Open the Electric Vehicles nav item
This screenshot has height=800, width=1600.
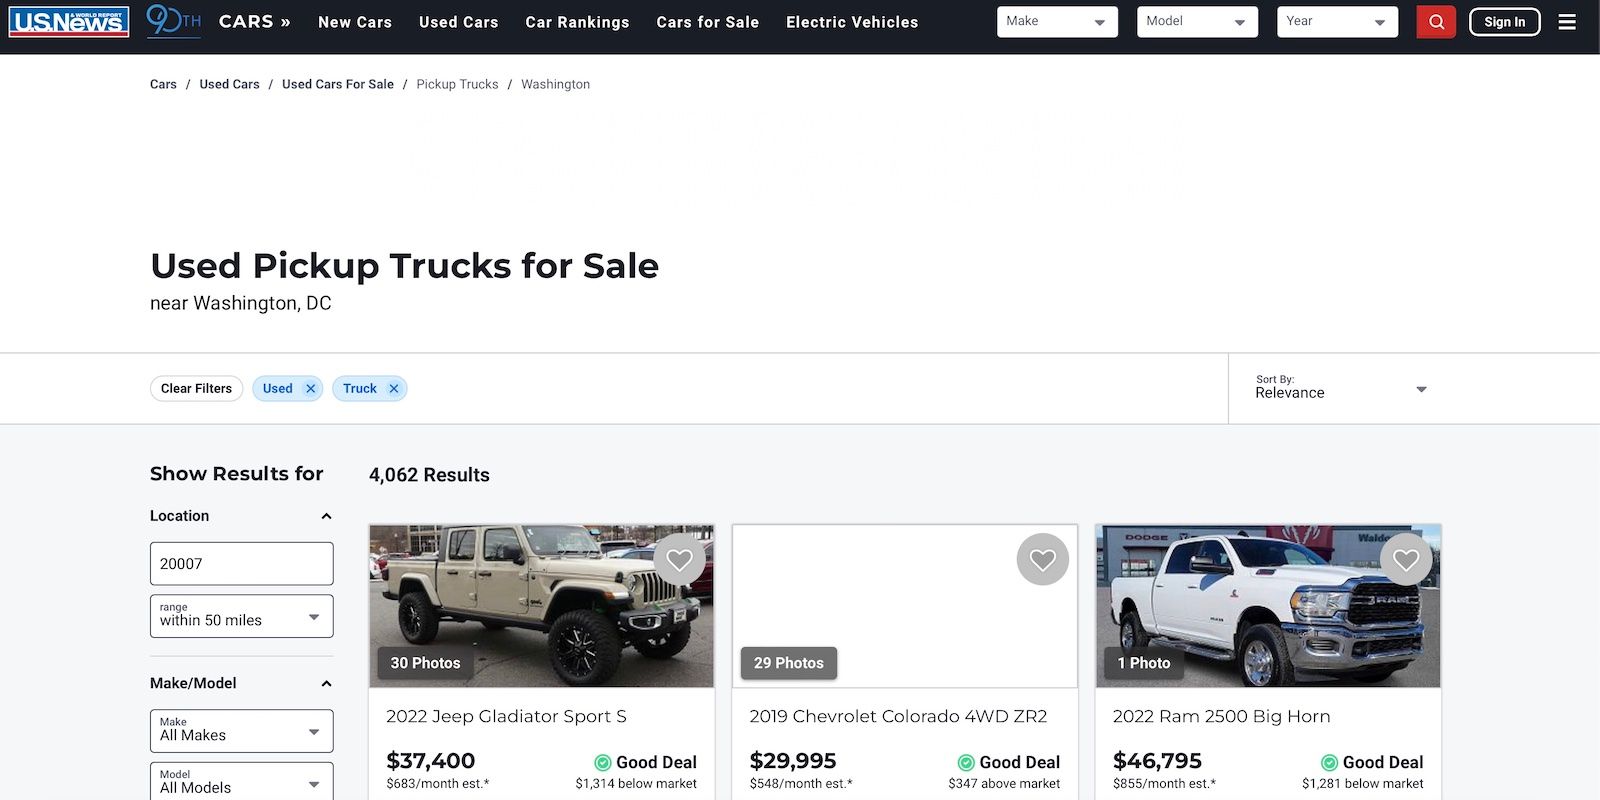tap(852, 21)
